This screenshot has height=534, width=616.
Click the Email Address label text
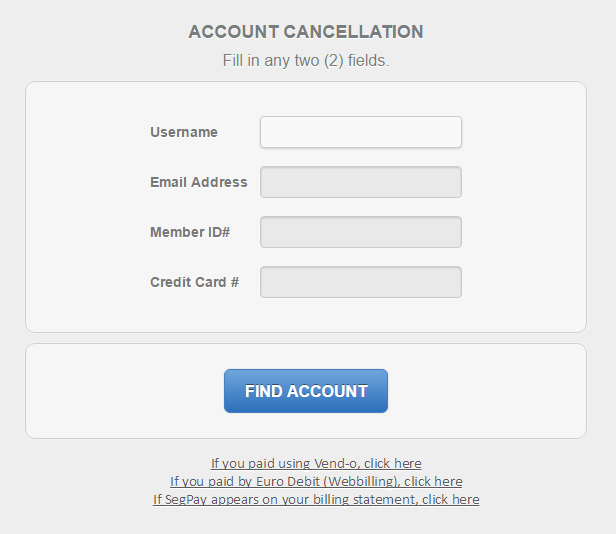198,182
